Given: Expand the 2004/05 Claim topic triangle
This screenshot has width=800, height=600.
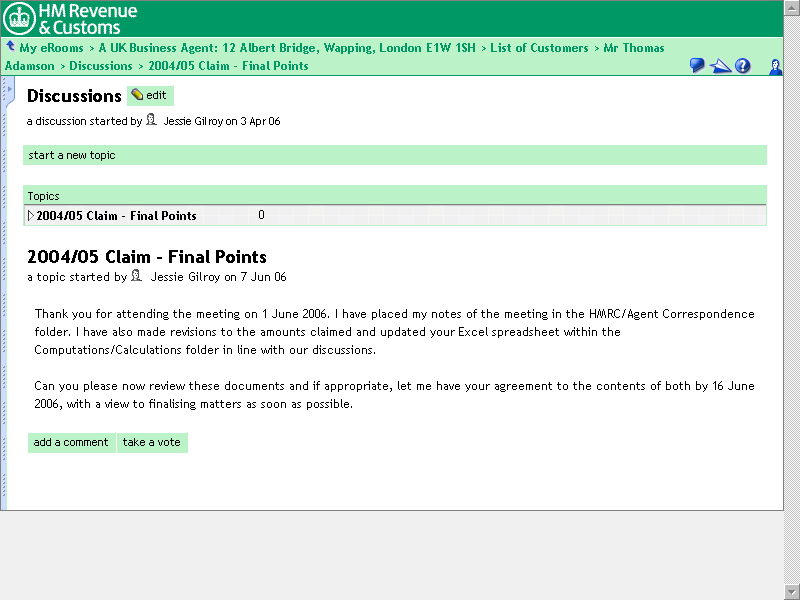Looking at the screenshot, I should tap(31, 215).
